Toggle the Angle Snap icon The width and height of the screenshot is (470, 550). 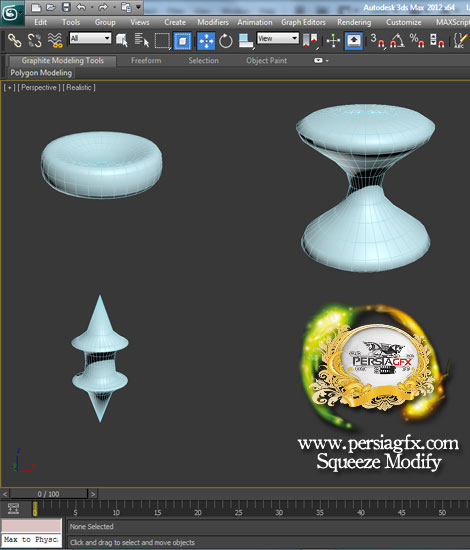click(x=397, y=41)
